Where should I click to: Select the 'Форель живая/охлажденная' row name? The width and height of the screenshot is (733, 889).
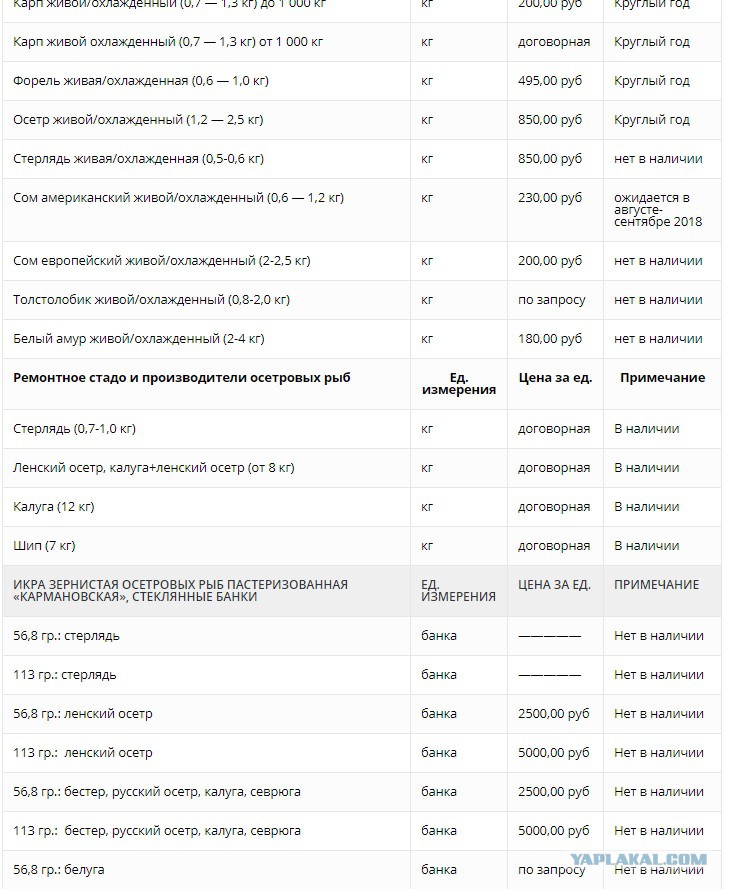tap(141, 81)
